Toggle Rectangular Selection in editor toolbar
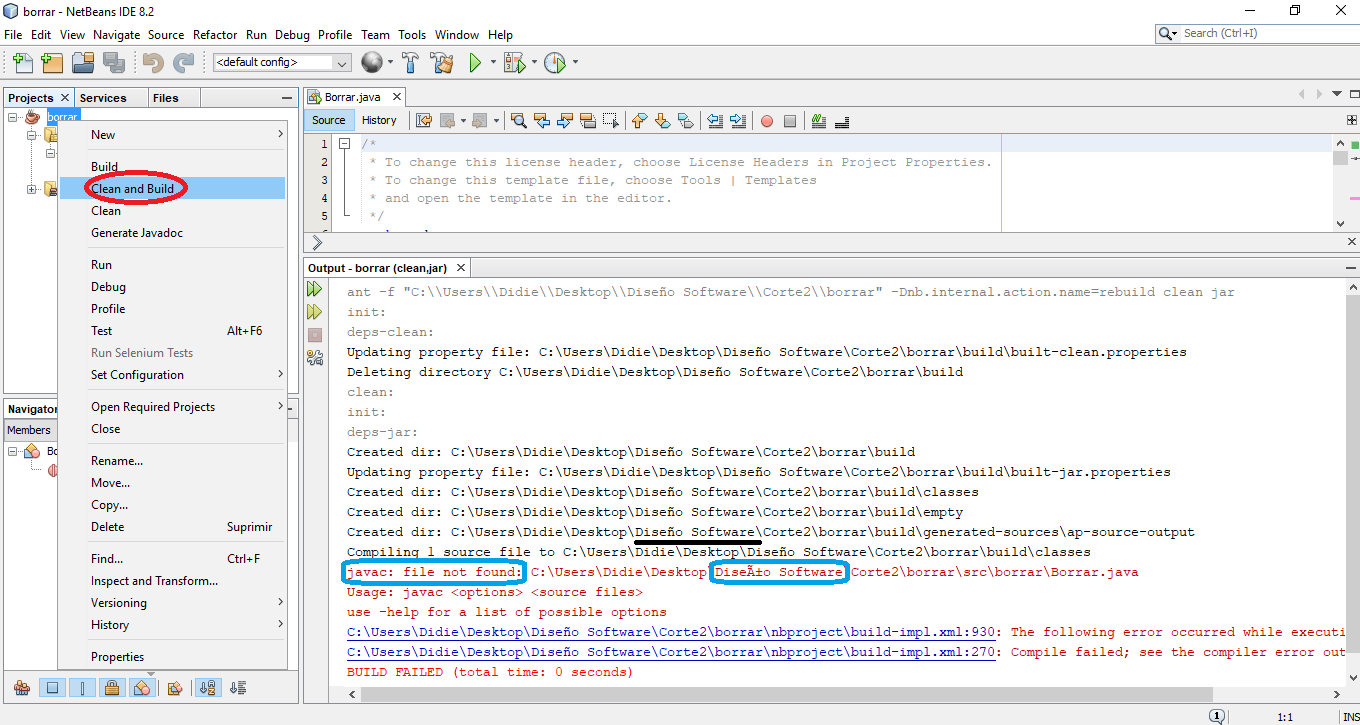 pyautogui.click(x=611, y=121)
